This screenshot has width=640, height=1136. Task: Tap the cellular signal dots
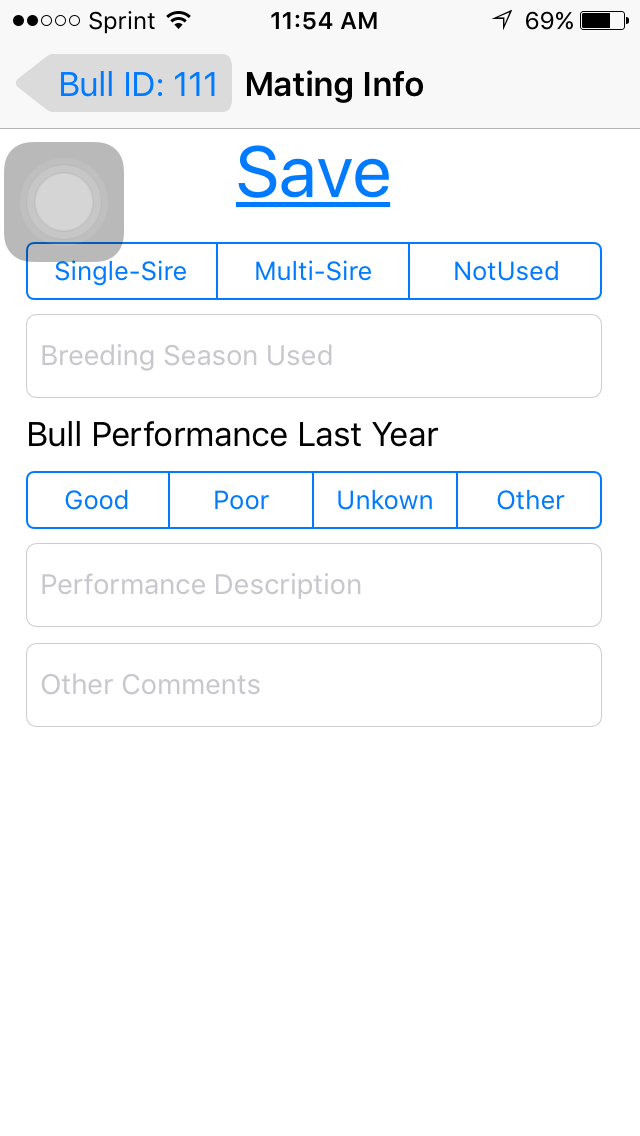click(45, 21)
